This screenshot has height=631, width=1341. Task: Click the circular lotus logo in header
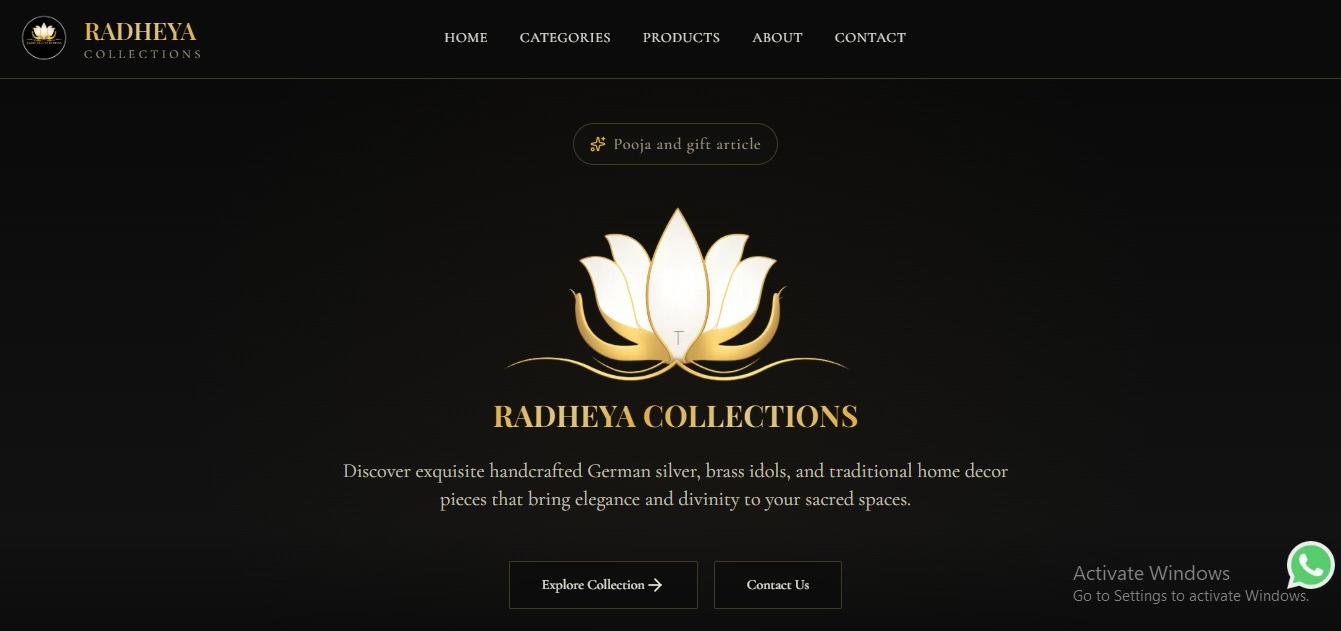(44, 38)
